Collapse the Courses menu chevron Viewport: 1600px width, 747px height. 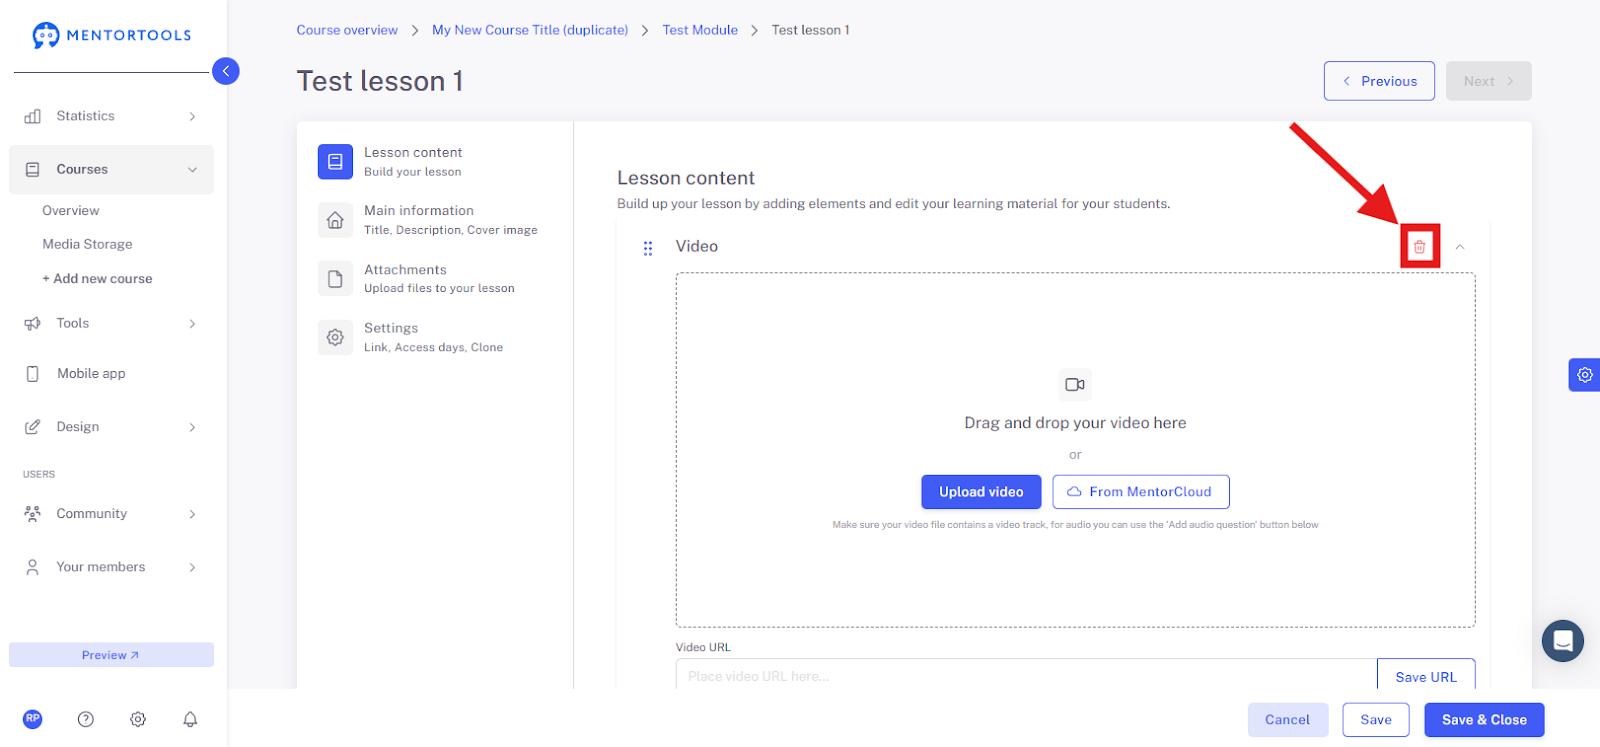(192, 170)
